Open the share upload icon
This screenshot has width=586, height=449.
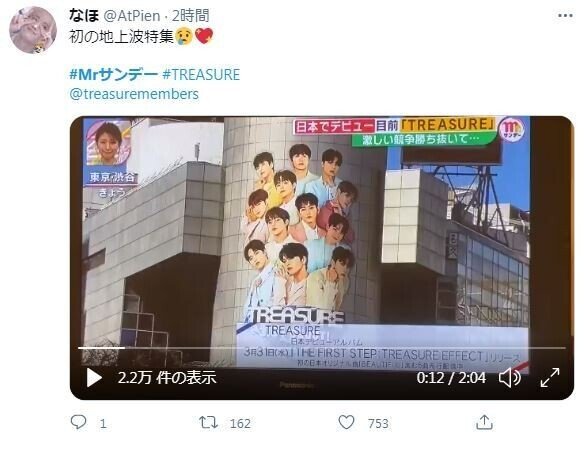[x=484, y=422]
